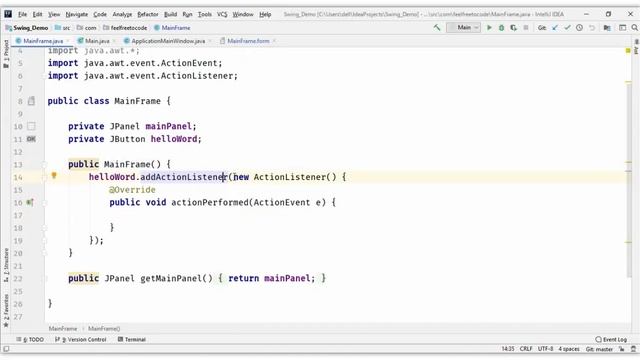The width and height of the screenshot is (640, 360).
Task: Collapse the actionPerformed method fold at line 16
Action: (44, 202)
